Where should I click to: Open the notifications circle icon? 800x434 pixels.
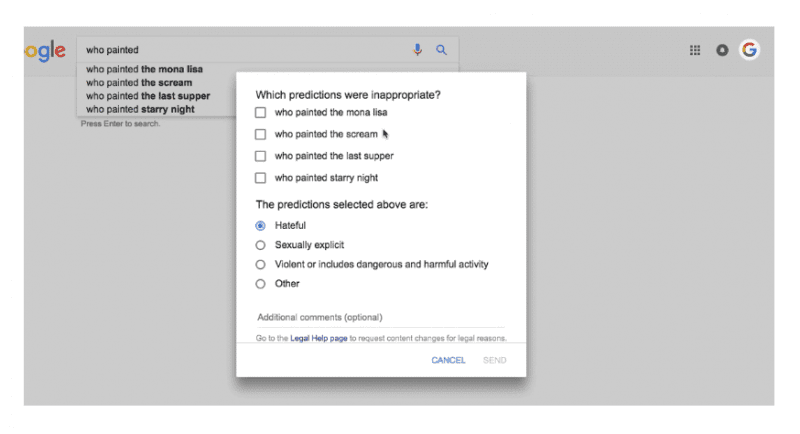point(722,50)
